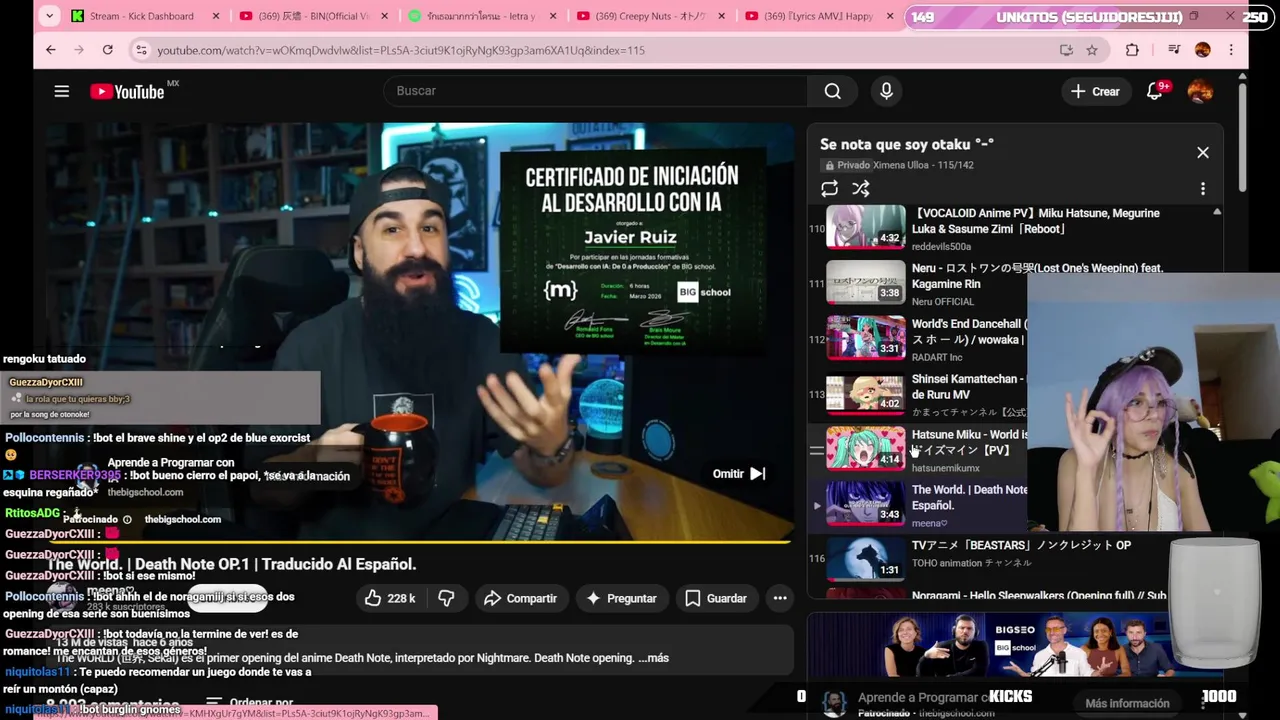Open thebigschool.com sponsor link on video
Screen dimensions: 1280x720
182,519
